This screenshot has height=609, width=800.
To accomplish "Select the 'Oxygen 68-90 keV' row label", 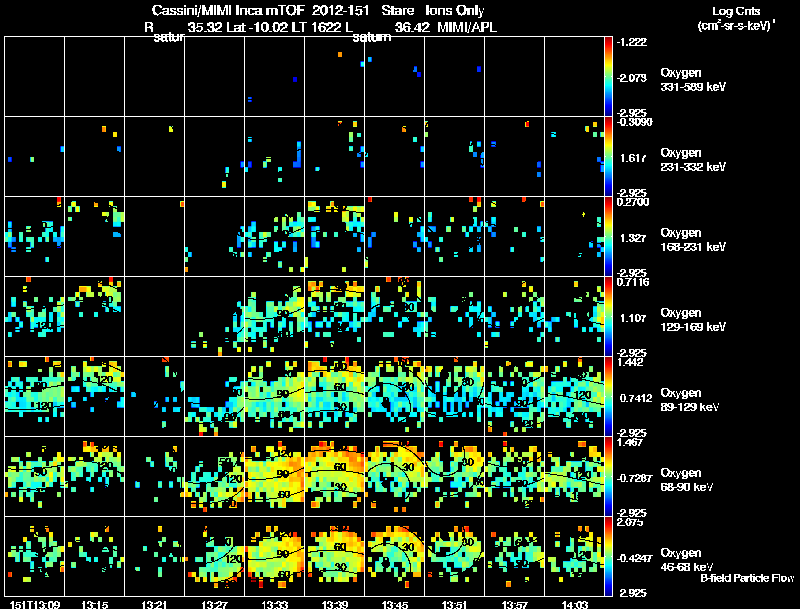I will [x=687, y=480].
